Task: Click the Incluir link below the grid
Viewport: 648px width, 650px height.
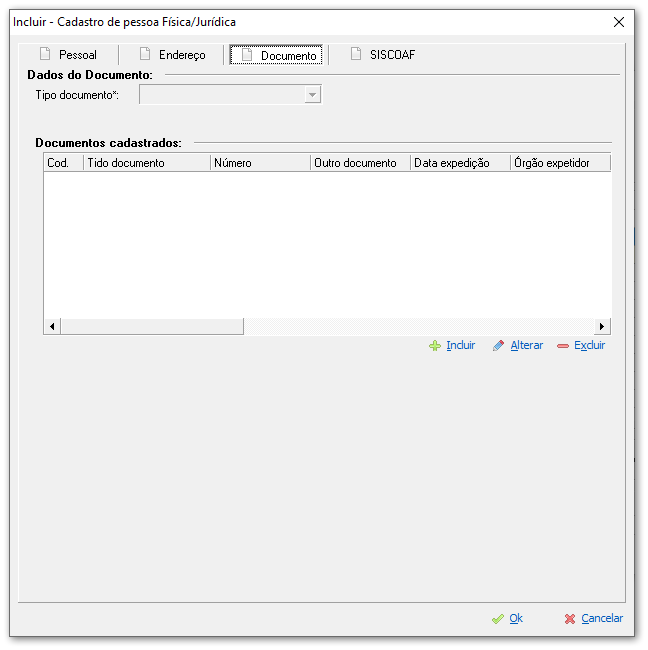Action: pyautogui.click(x=461, y=345)
